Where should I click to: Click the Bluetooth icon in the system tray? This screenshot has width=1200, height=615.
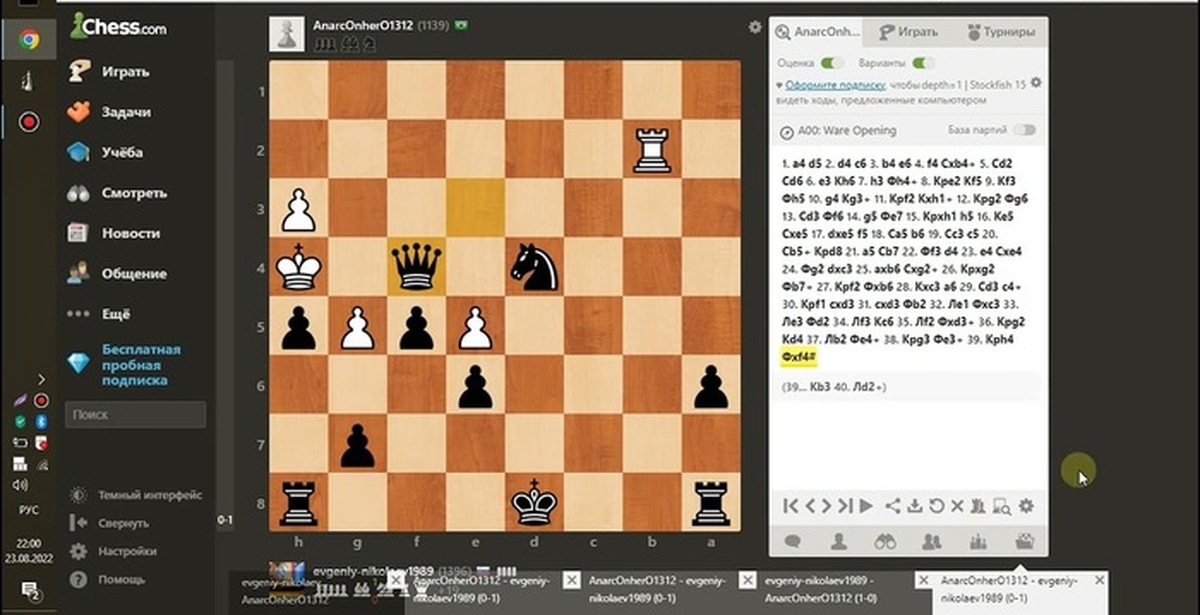42,421
